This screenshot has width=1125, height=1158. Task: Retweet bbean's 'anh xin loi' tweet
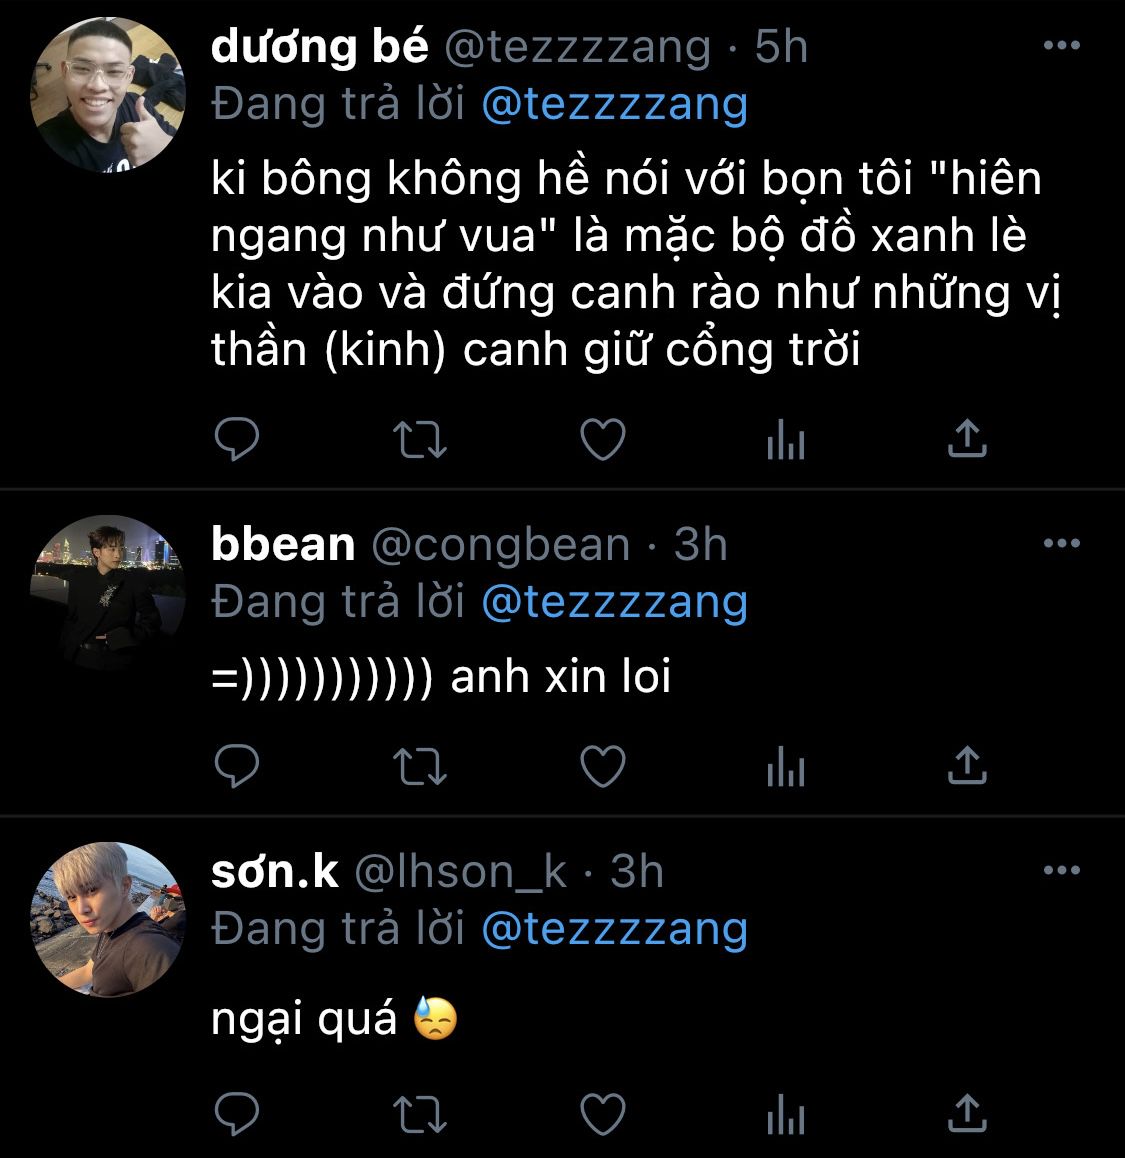(420, 767)
